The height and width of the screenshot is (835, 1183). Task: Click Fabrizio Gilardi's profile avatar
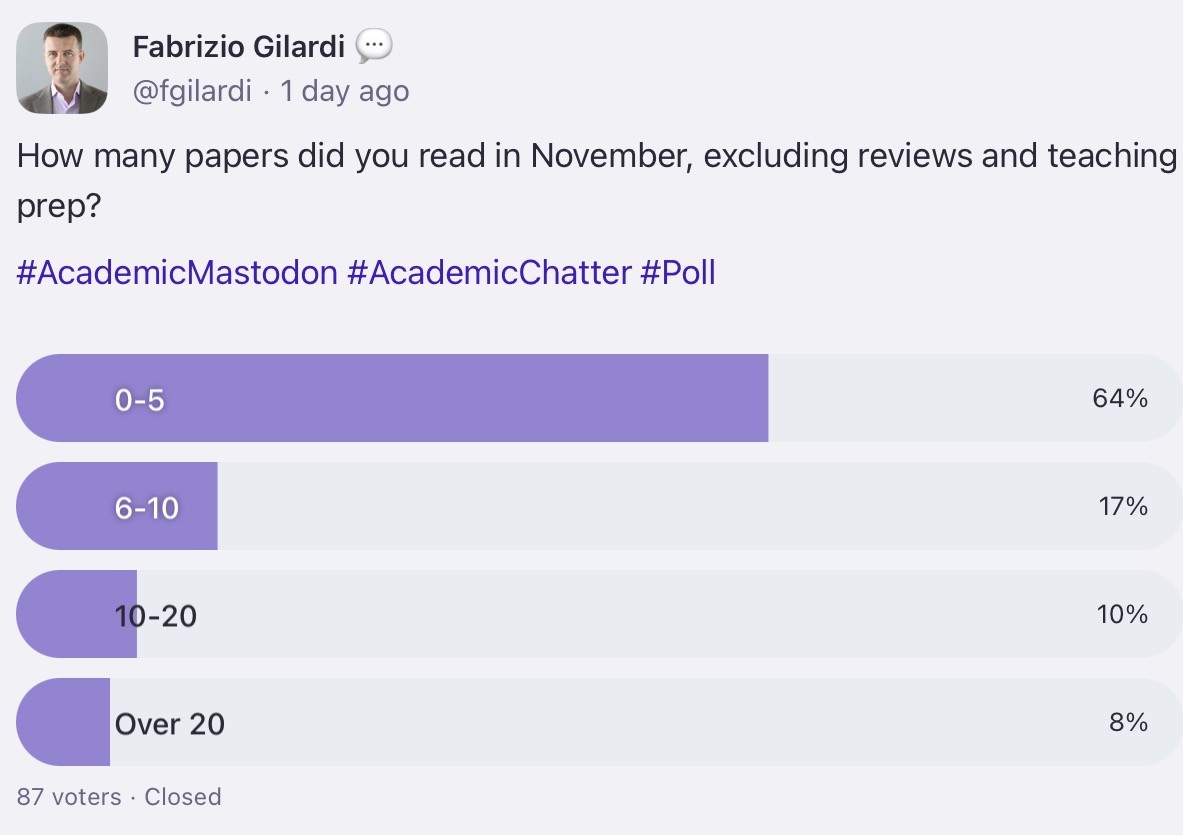[62, 68]
